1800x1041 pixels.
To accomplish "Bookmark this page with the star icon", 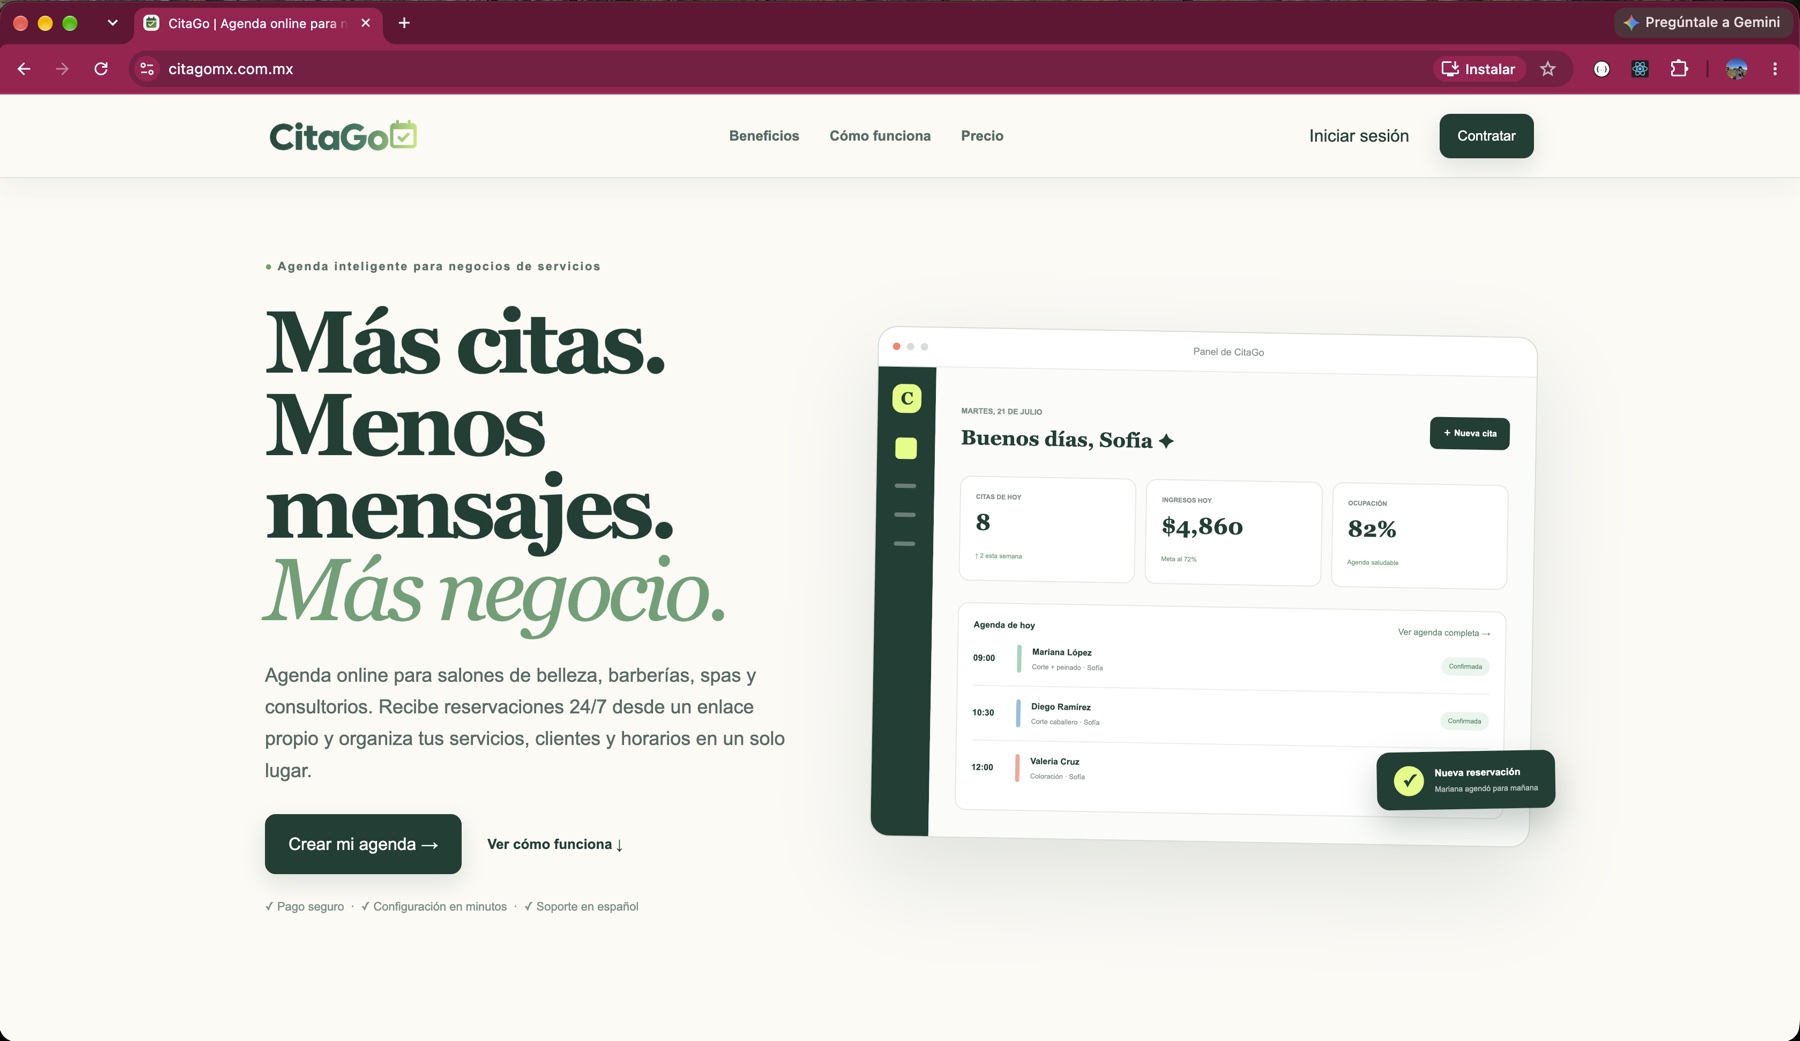I will pos(1548,69).
